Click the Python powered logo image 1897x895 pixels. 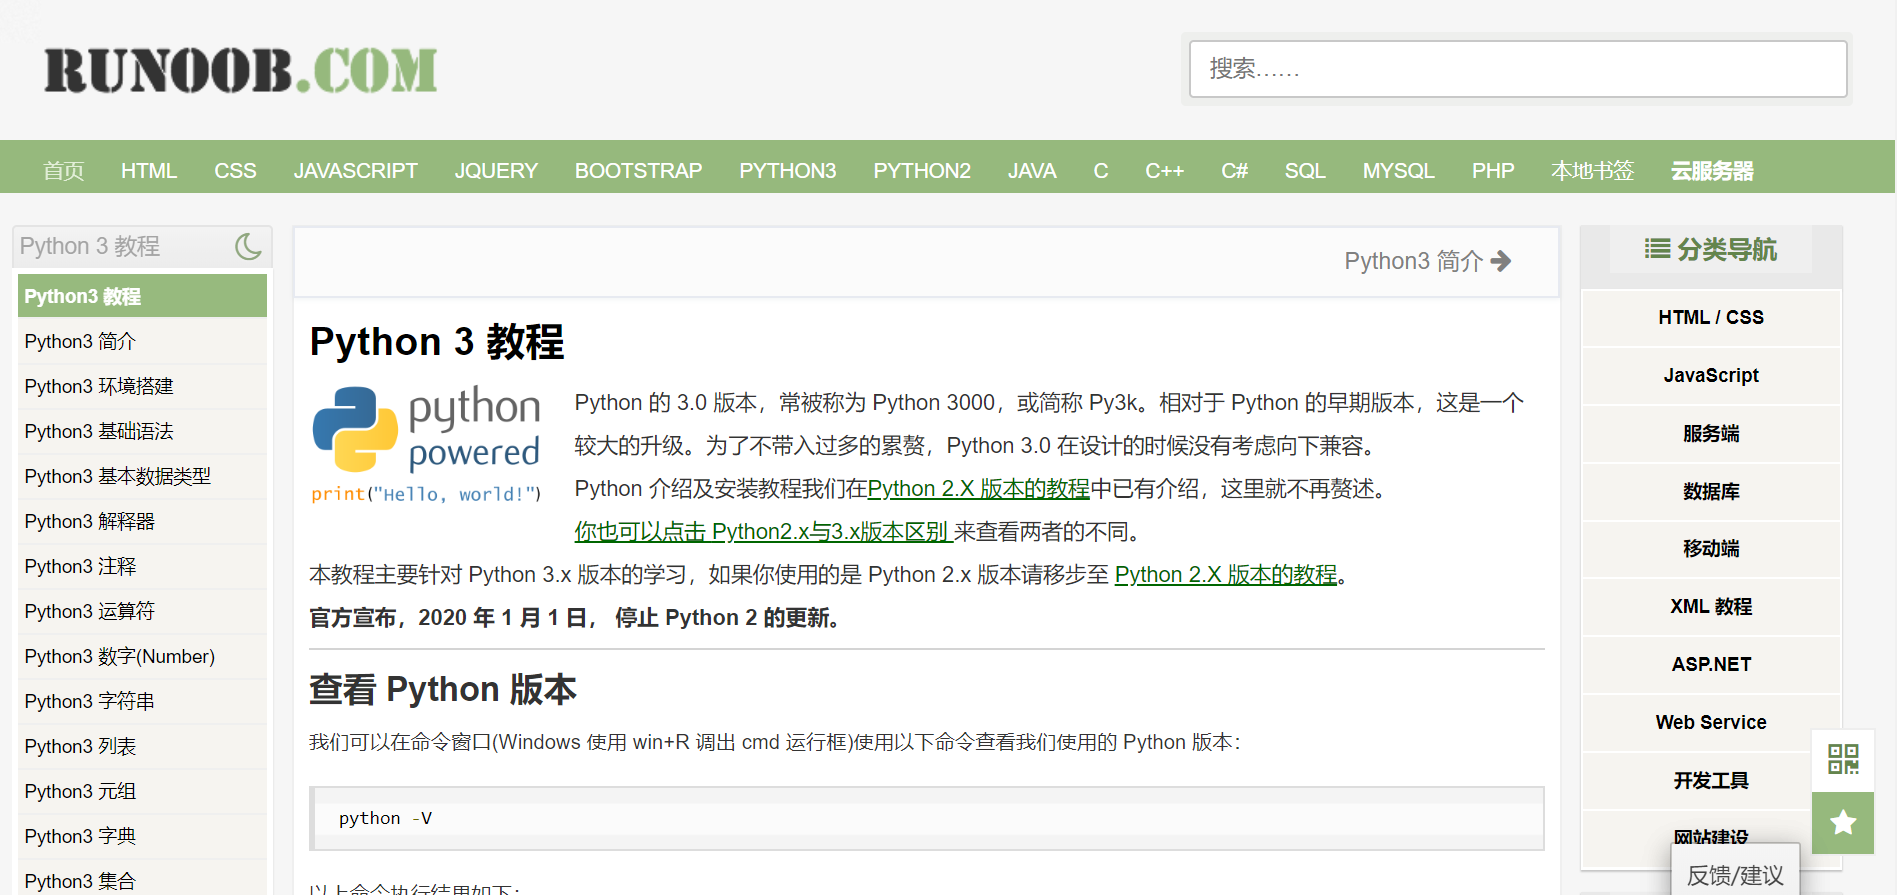click(x=427, y=445)
